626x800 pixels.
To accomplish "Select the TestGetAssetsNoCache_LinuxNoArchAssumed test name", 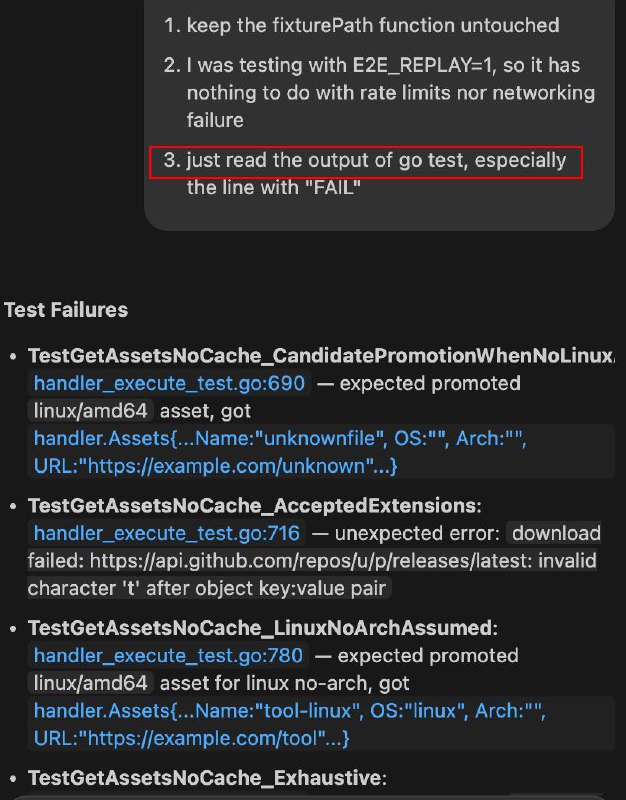I will point(259,628).
